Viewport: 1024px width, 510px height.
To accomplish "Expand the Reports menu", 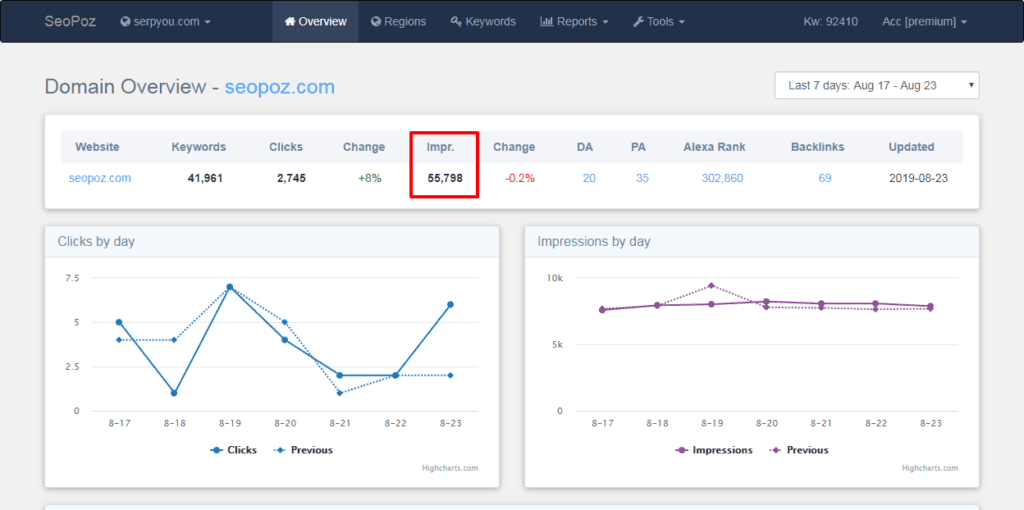I will tap(575, 22).
